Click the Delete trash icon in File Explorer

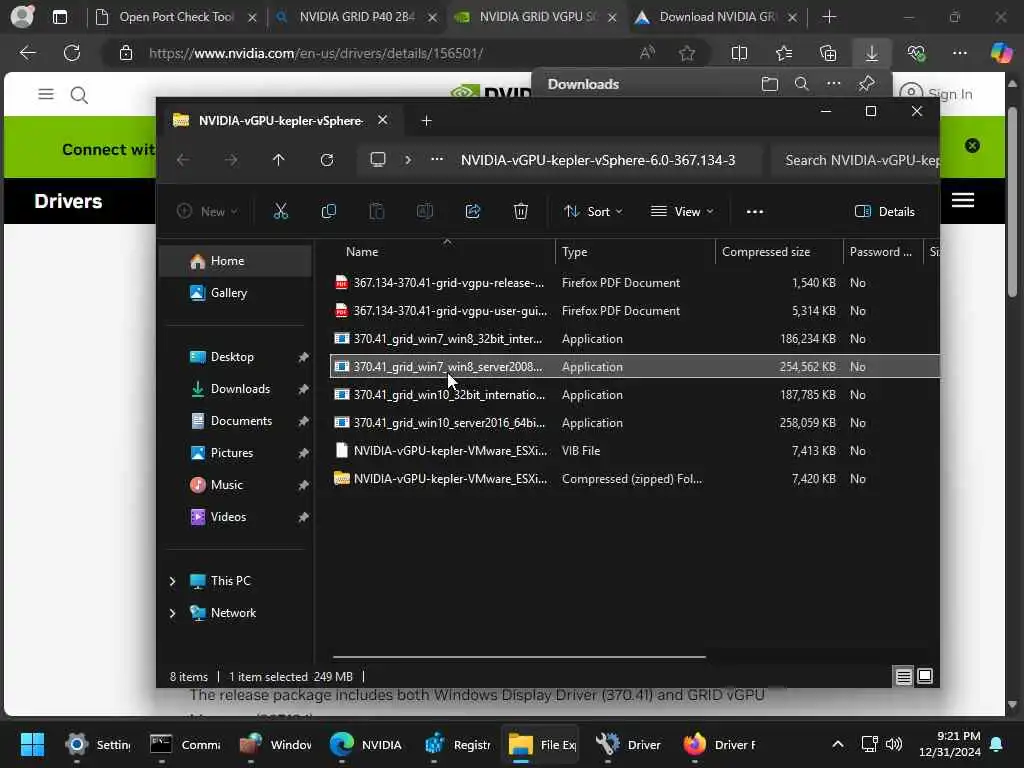tap(520, 211)
